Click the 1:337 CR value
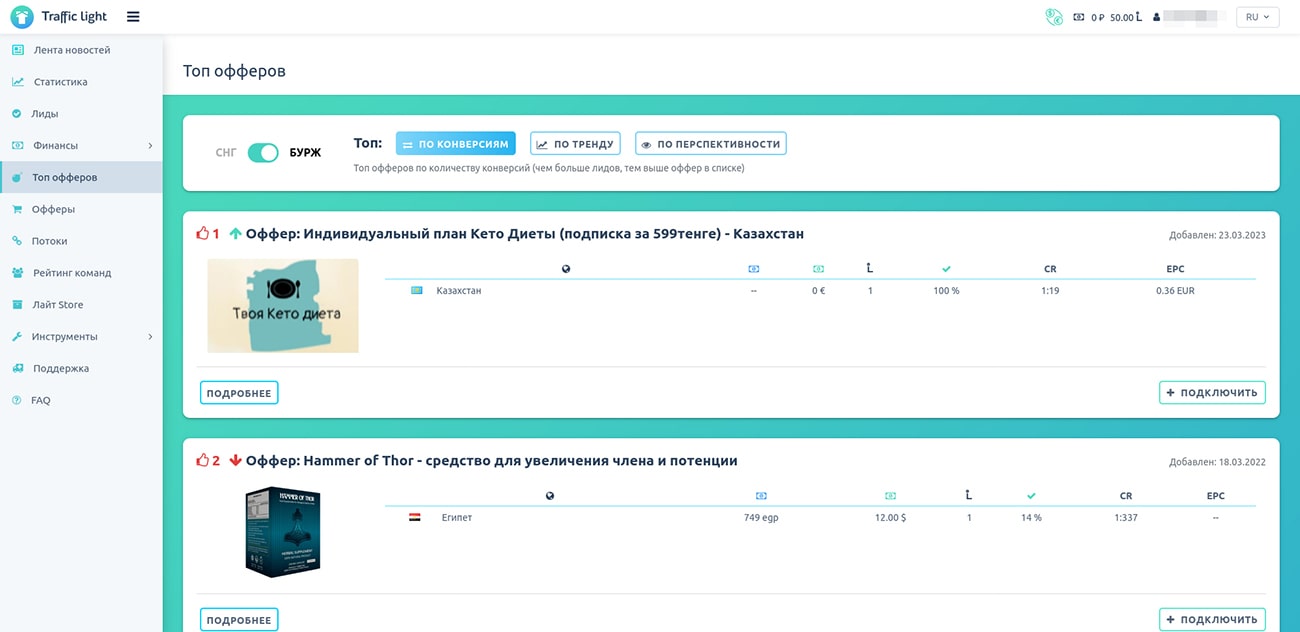This screenshot has width=1300, height=632. pos(1126,518)
